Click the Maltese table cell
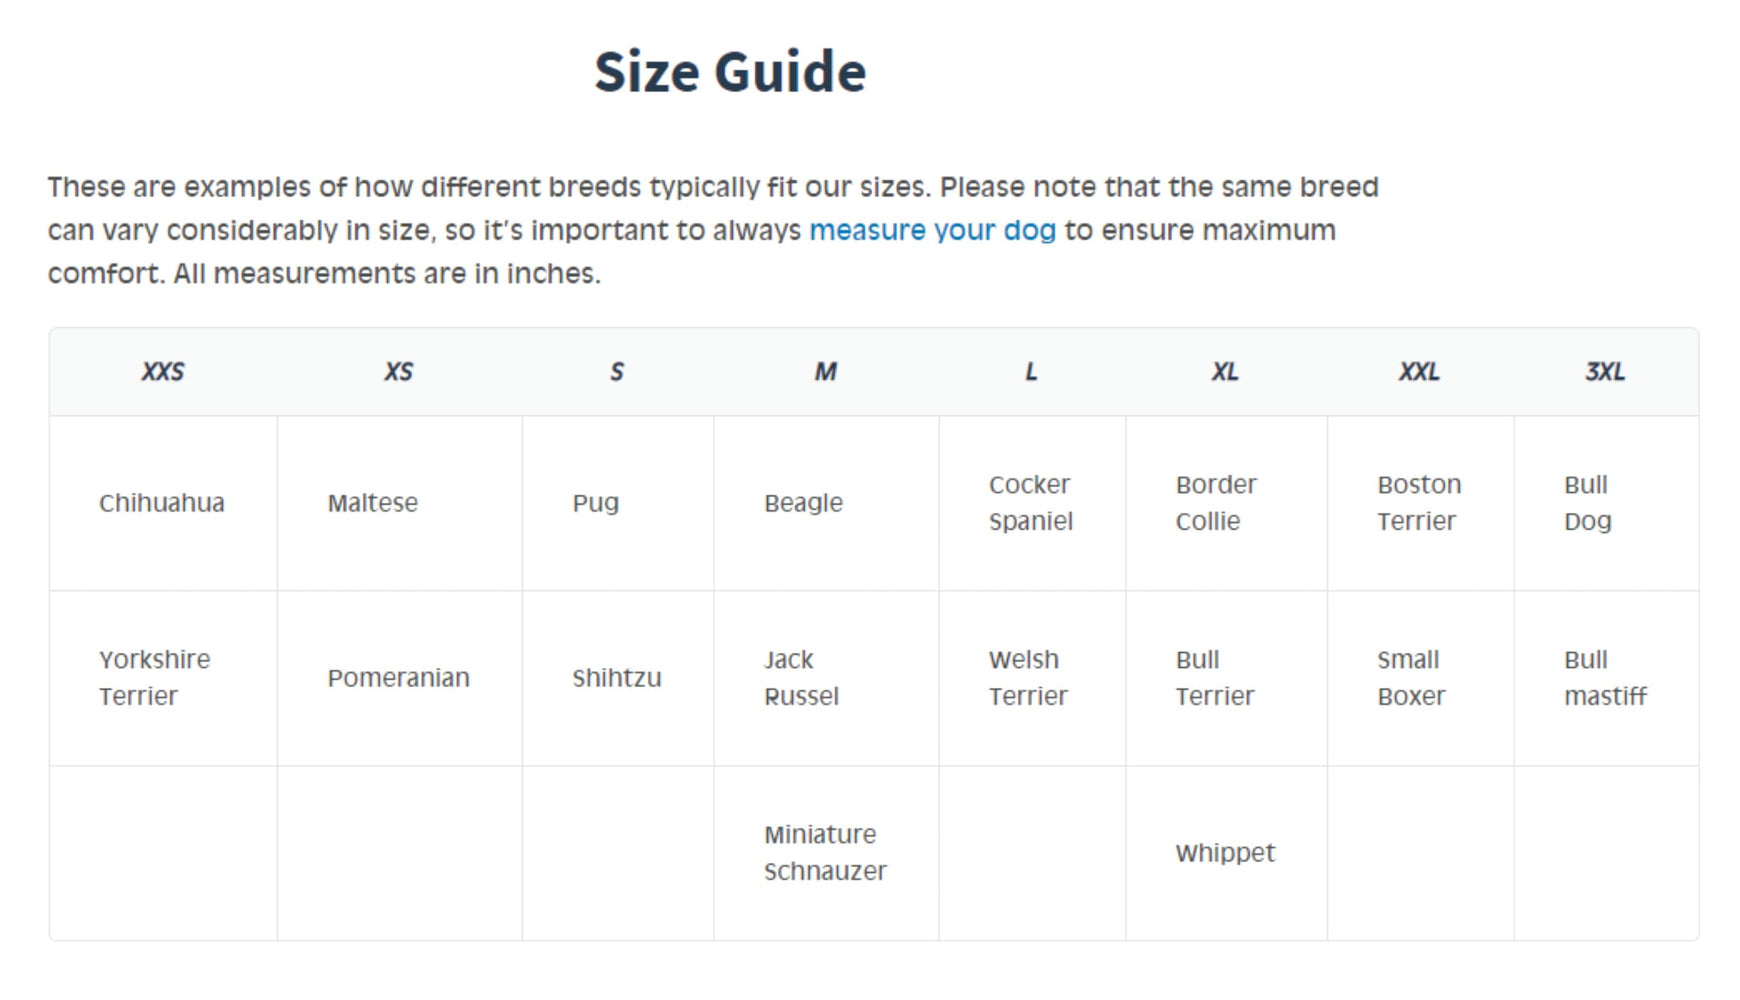Image resolution: width=1740 pixels, height=1000 pixels. 399,503
